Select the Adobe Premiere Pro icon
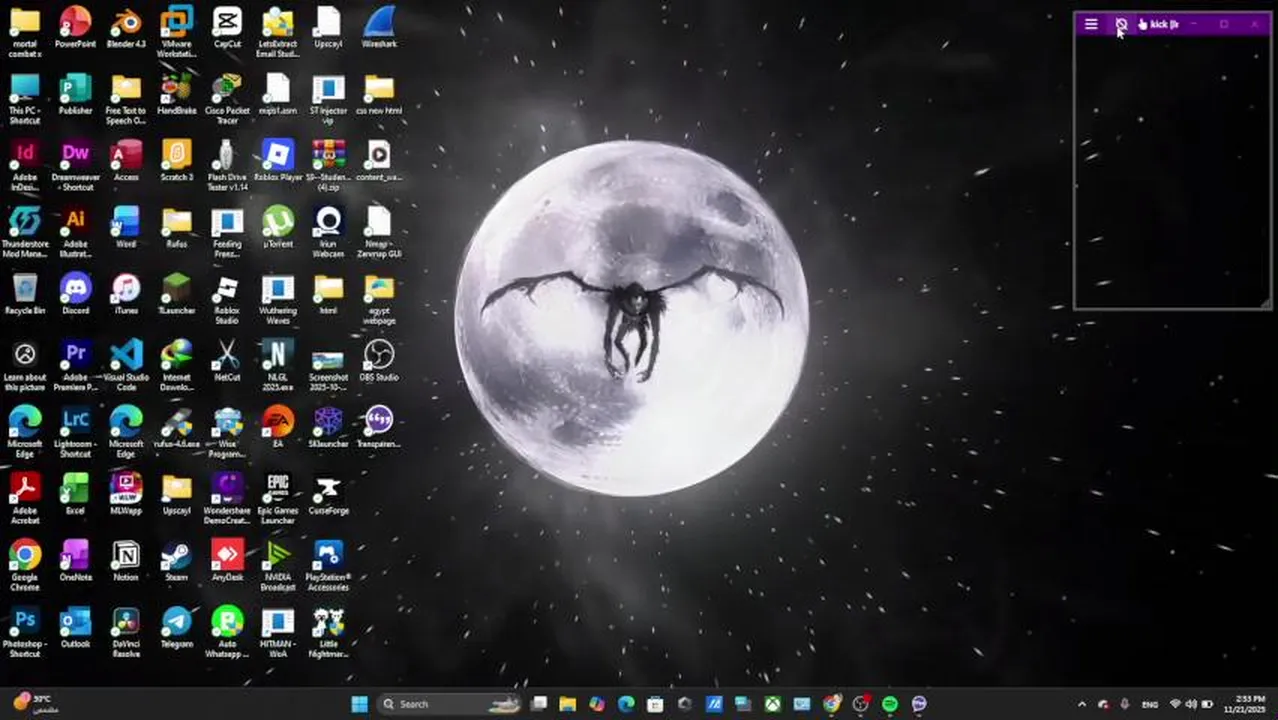Viewport: 1278px width, 720px height. (x=75, y=365)
